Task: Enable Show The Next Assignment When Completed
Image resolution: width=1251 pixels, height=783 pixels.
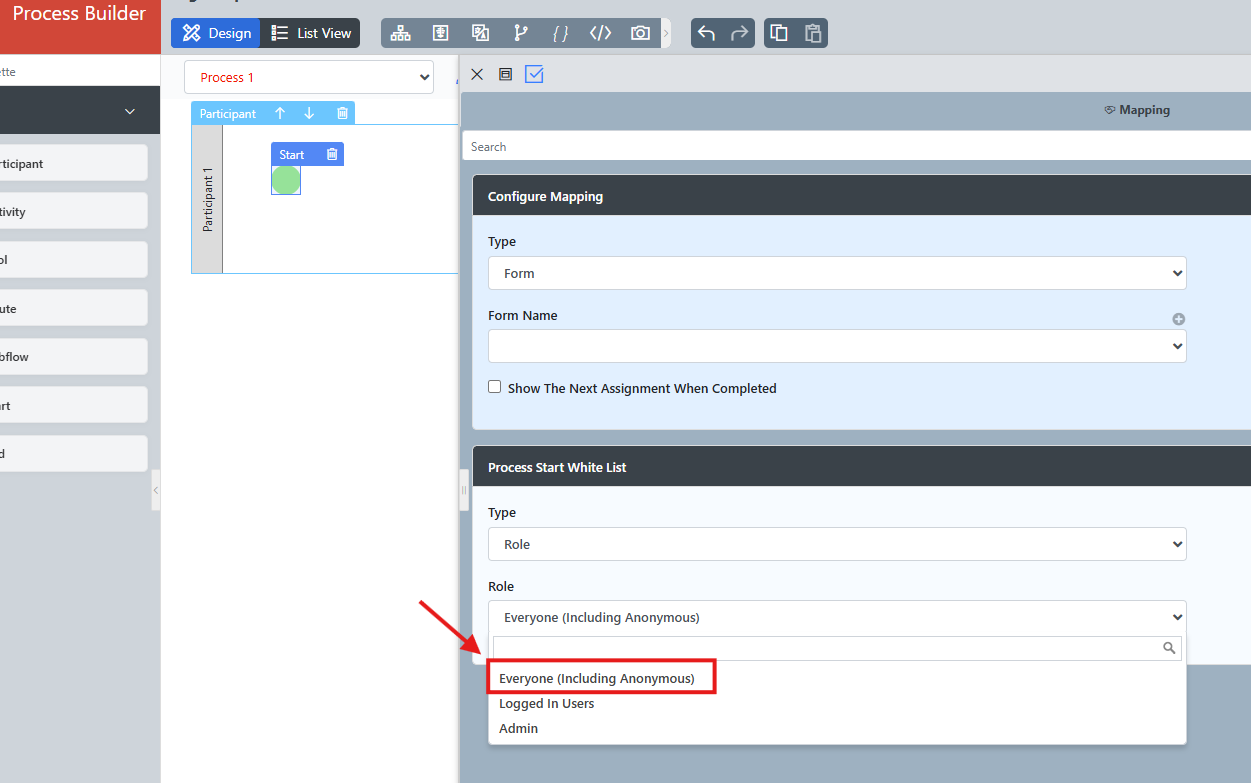Action: pos(494,387)
